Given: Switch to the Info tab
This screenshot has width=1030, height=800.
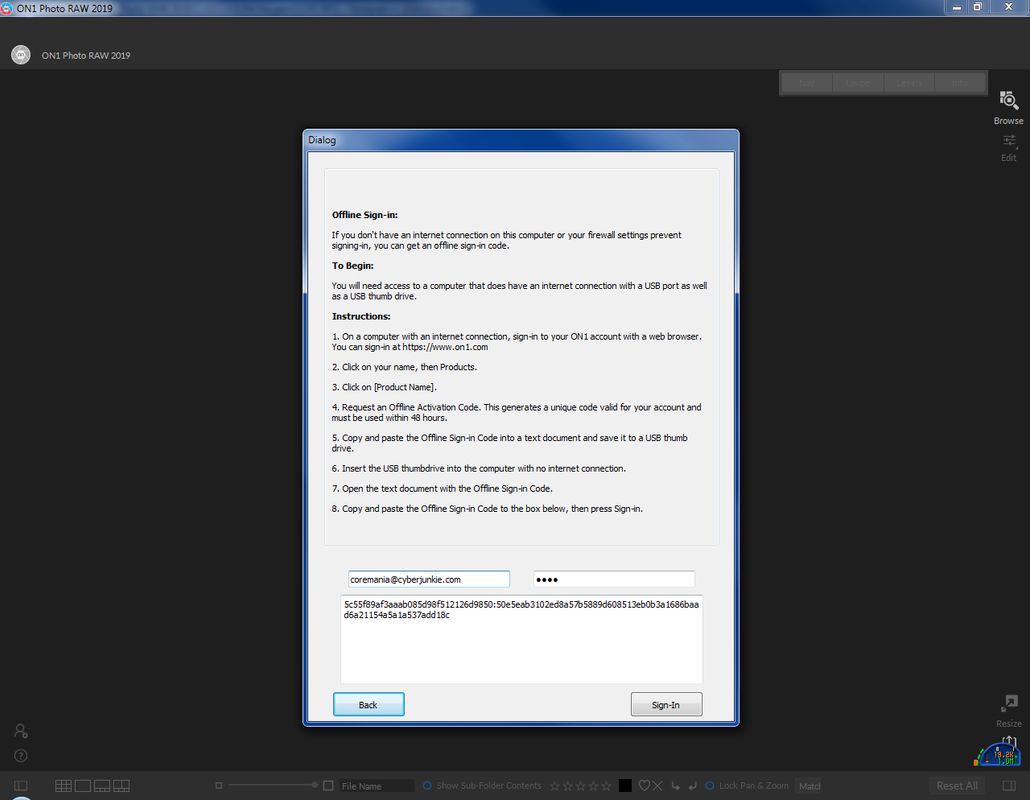Looking at the screenshot, I should pyautogui.click(x=960, y=83).
